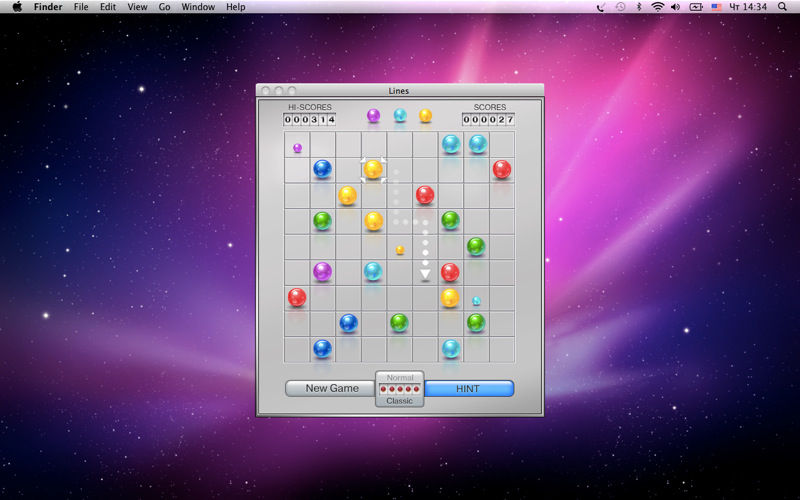Open the File menu
Image resolution: width=800 pixels, height=500 pixels.
pyautogui.click(x=81, y=7)
